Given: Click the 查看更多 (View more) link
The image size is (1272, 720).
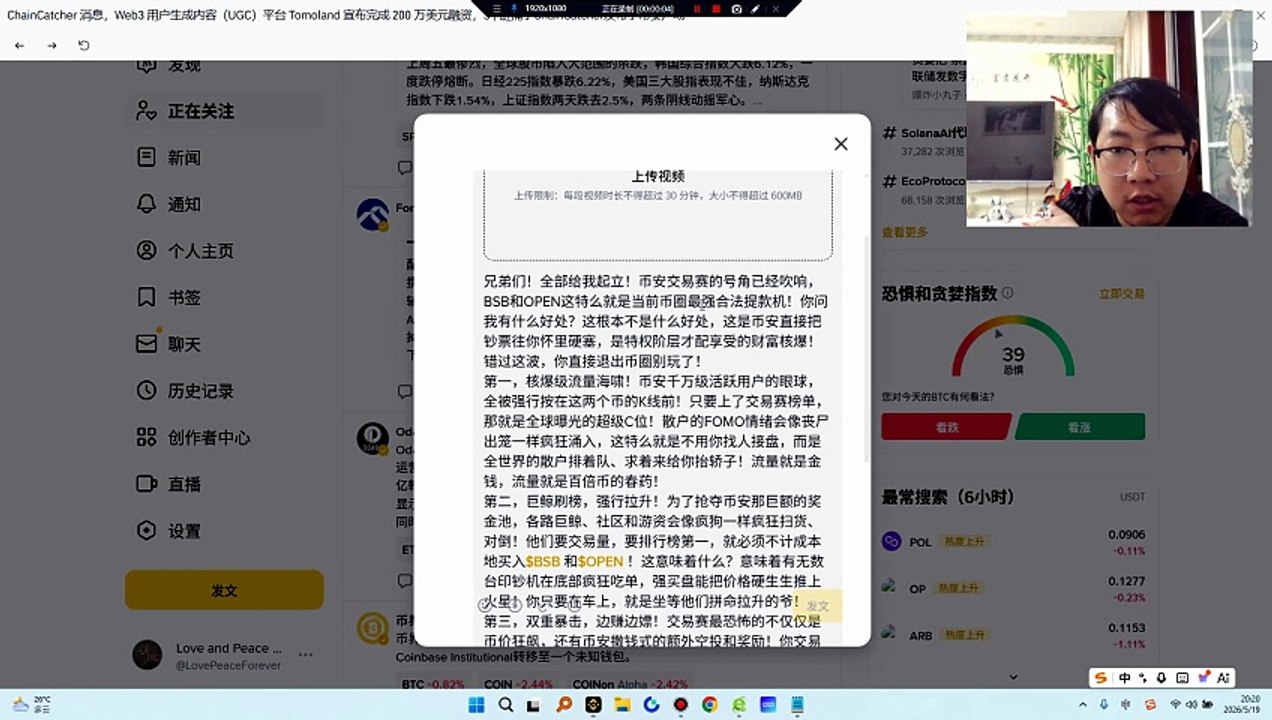Looking at the screenshot, I should [x=905, y=232].
